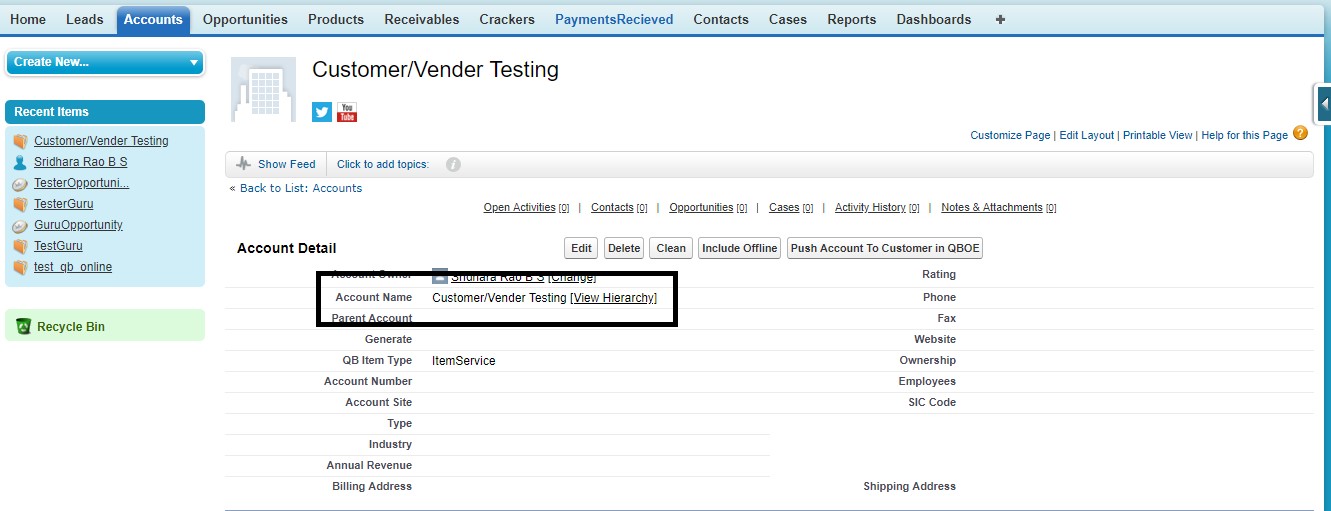Expand the collapsed right sidebar arrow
This screenshot has width=1331, height=511.
pos(1323,103)
